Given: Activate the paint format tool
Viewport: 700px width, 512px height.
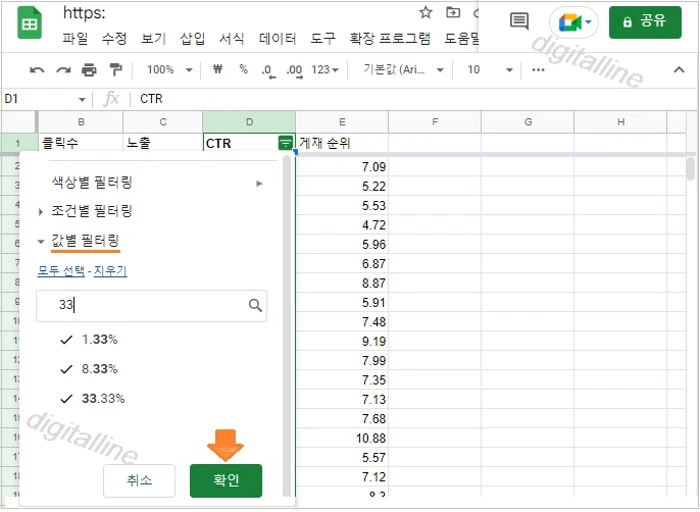Looking at the screenshot, I should coord(116,70).
